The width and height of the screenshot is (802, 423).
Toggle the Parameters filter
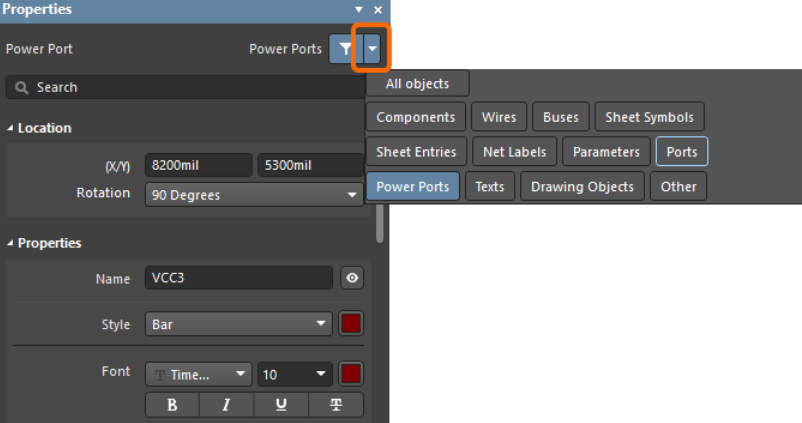(x=606, y=152)
